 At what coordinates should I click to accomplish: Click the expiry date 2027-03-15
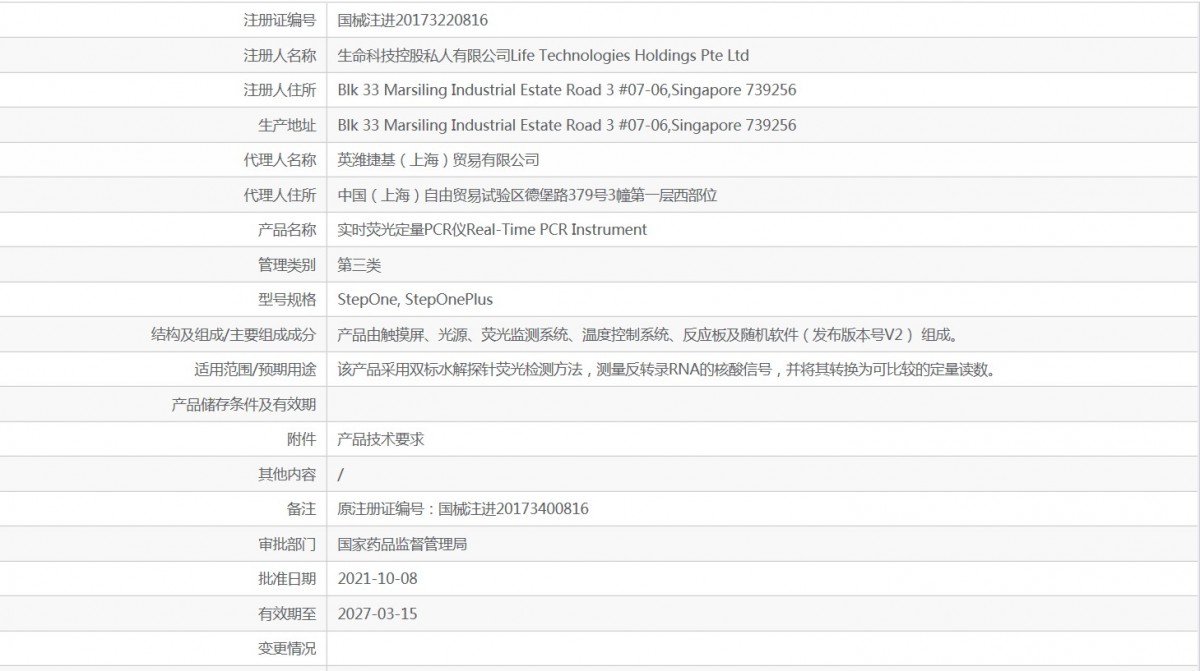[378, 613]
